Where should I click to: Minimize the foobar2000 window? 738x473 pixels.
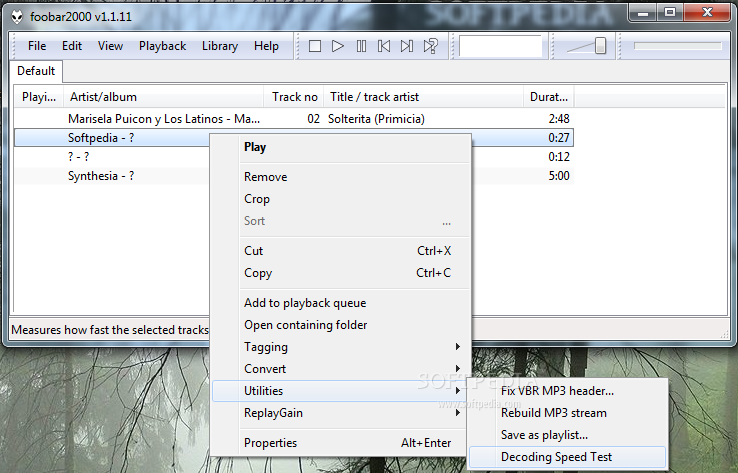(643, 13)
